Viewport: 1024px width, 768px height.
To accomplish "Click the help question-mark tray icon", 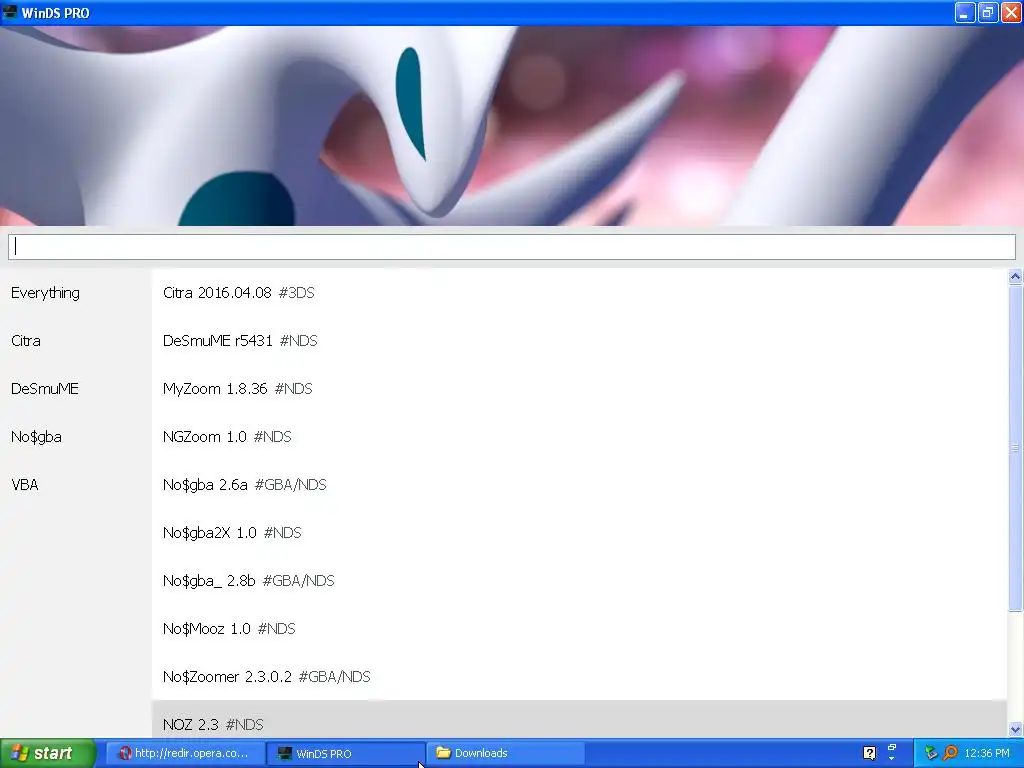I will click(869, 753).
